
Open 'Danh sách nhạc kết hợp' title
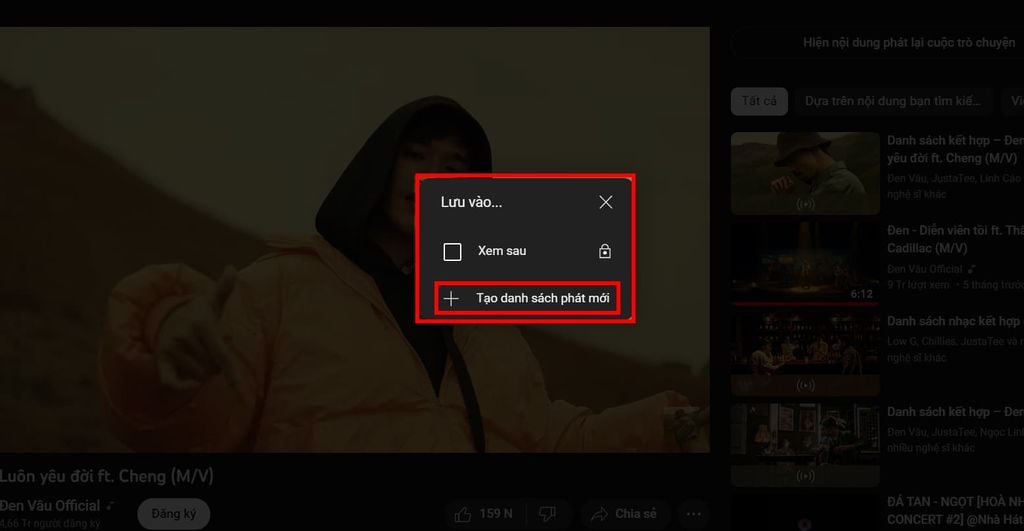(955, 321)
